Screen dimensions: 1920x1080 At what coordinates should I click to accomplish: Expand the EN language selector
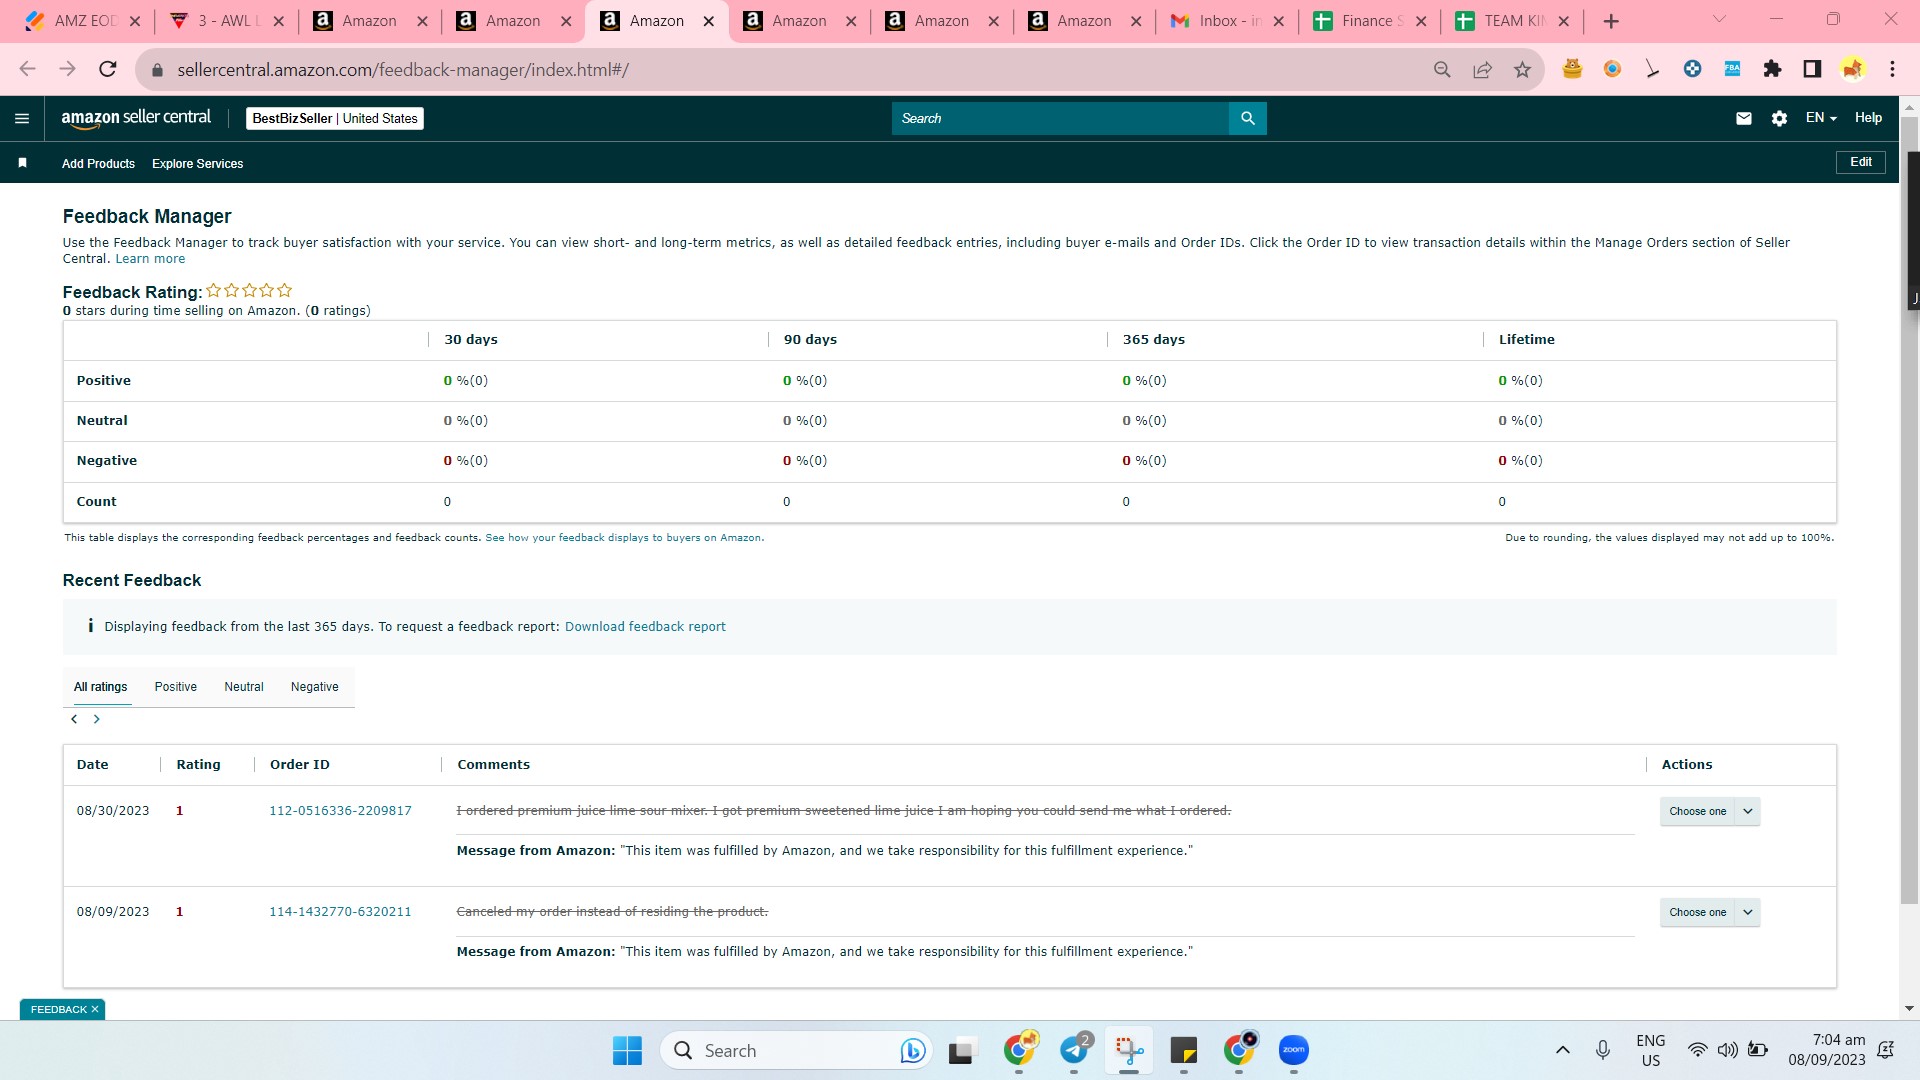[x=1821, y=118]
